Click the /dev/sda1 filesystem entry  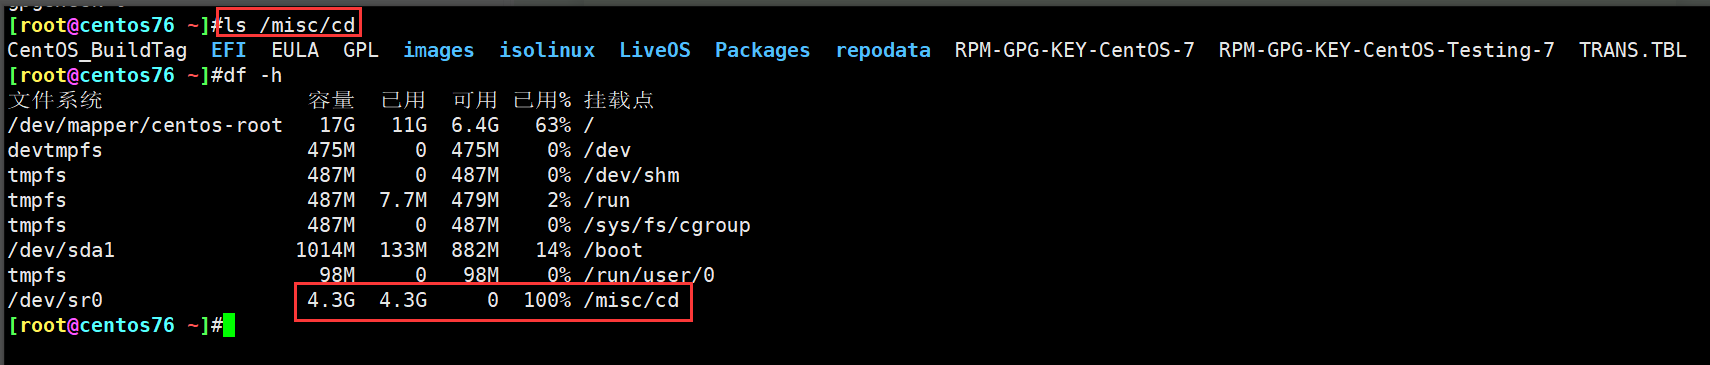61,250
